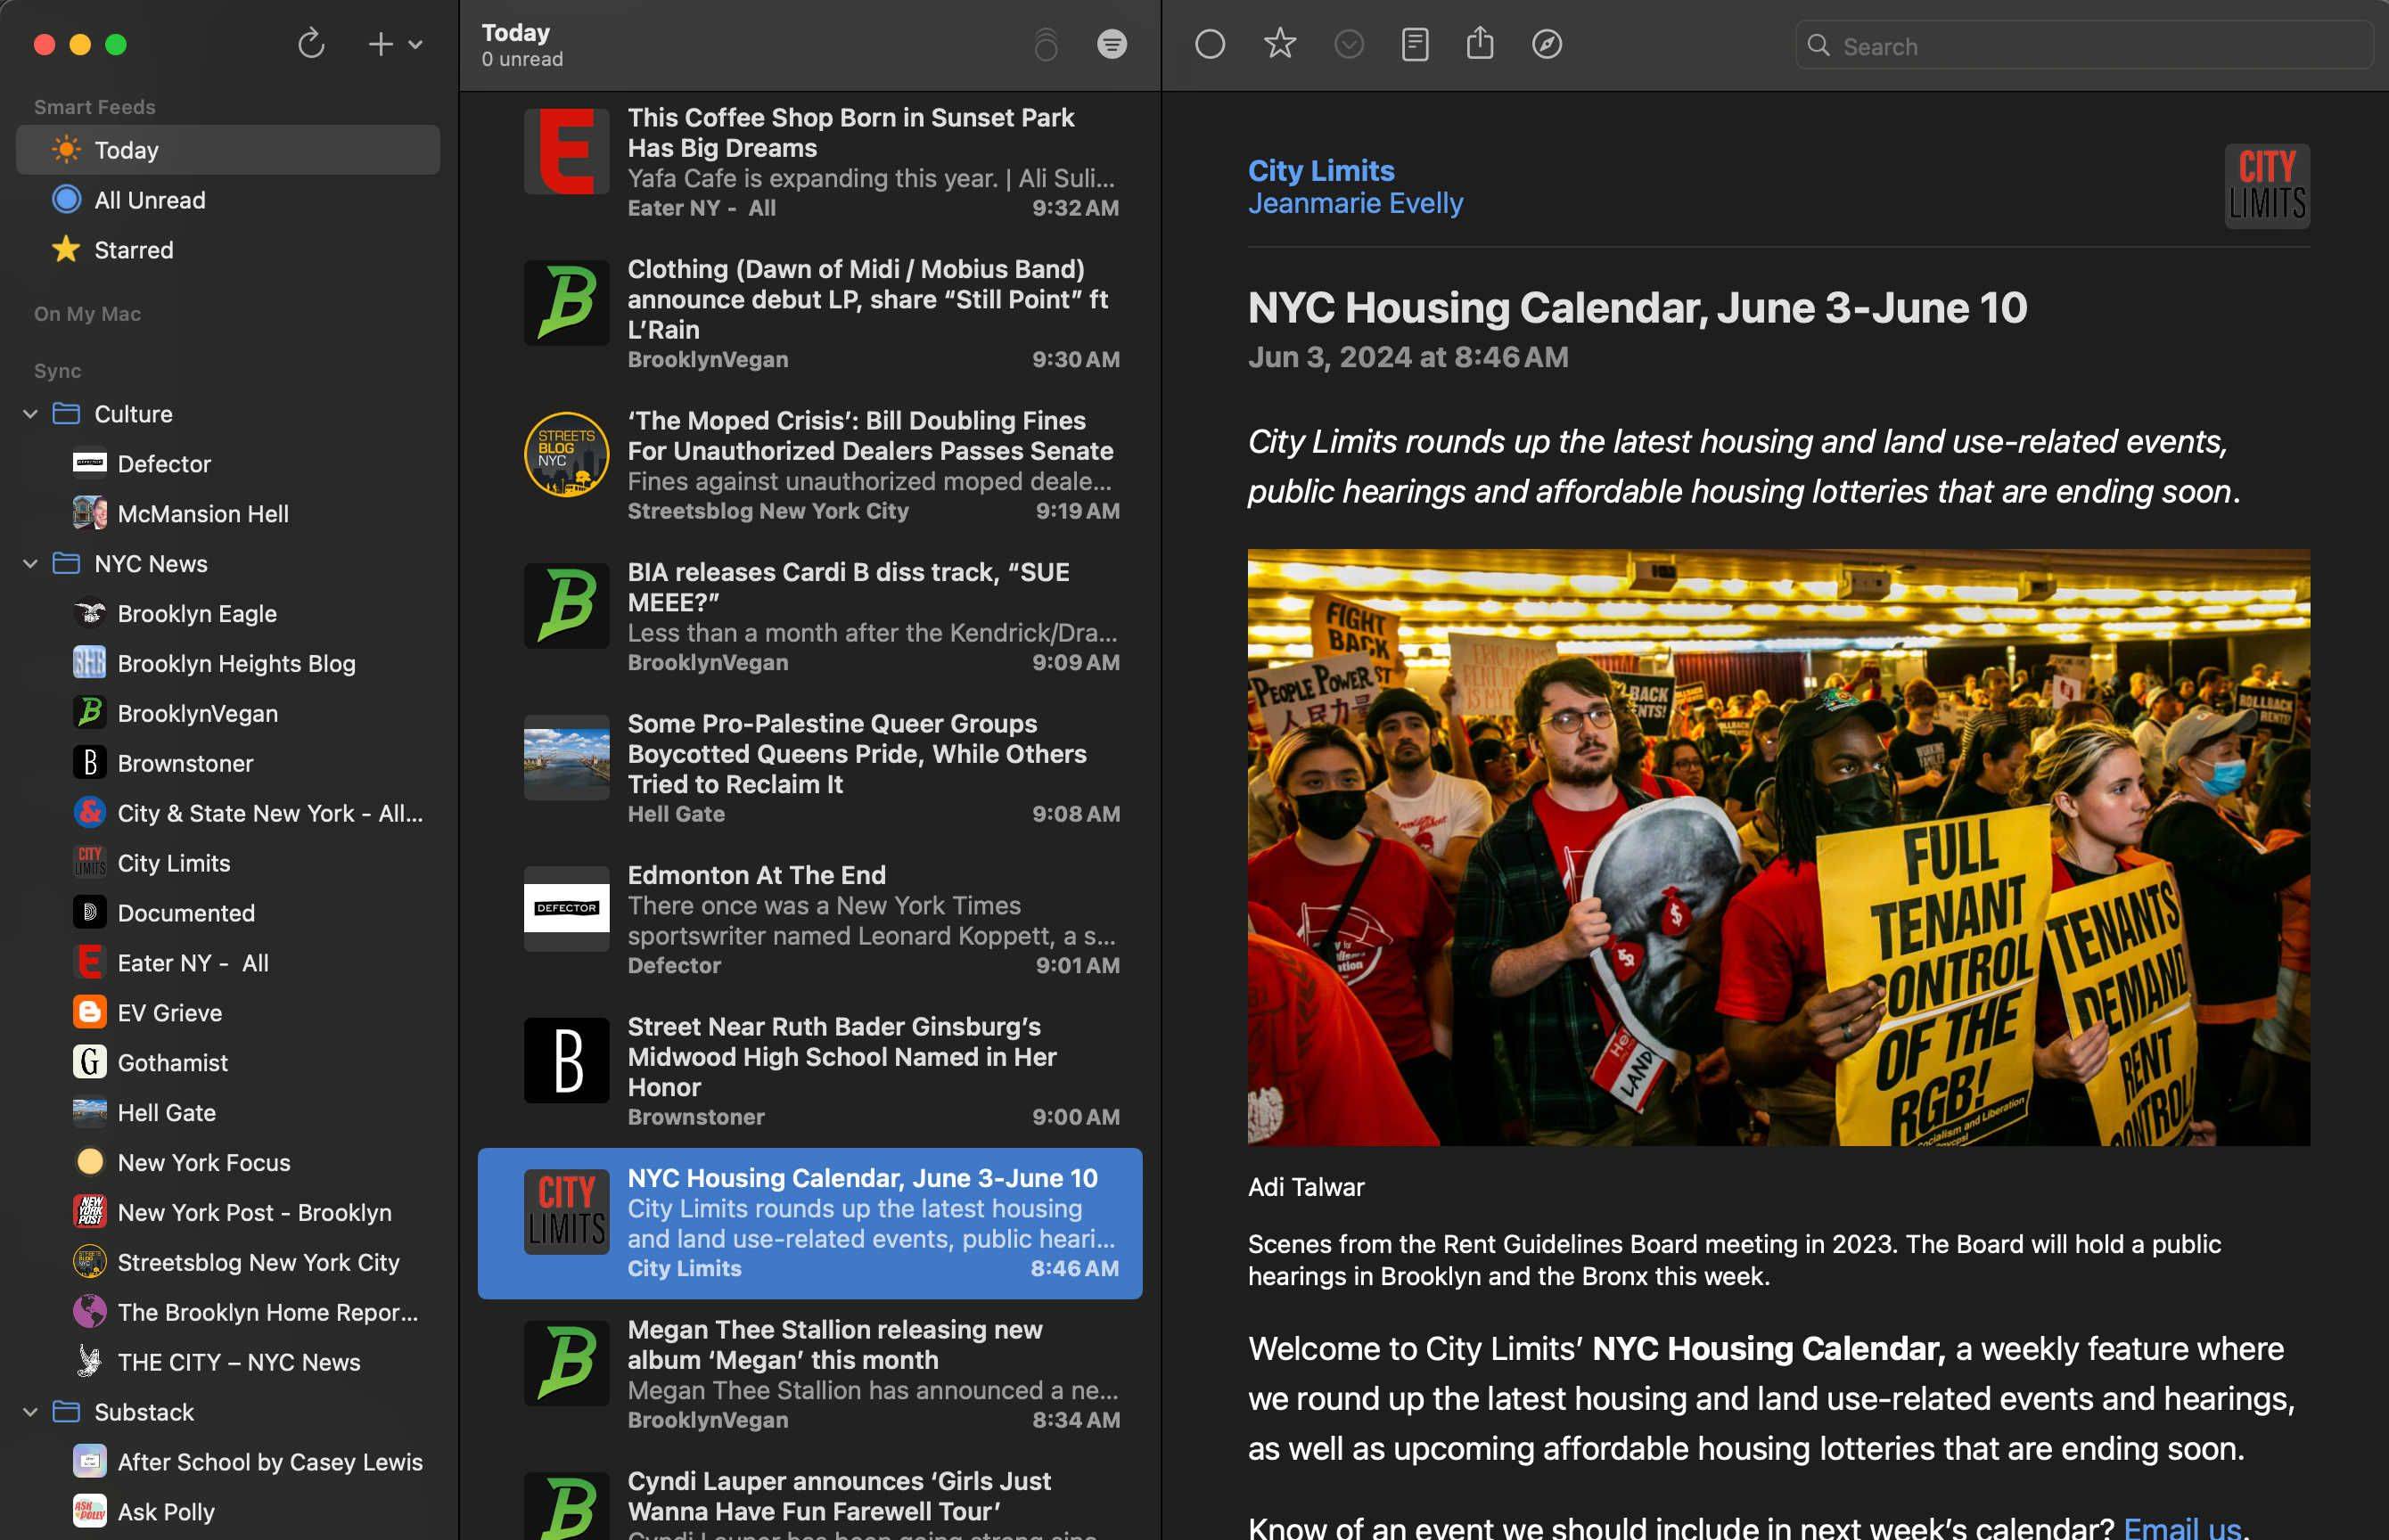The image size is (2389, 1540).
Task: Refresh all feeds with the reload icon
Action: pyautogui.click(x=311, y=44)
